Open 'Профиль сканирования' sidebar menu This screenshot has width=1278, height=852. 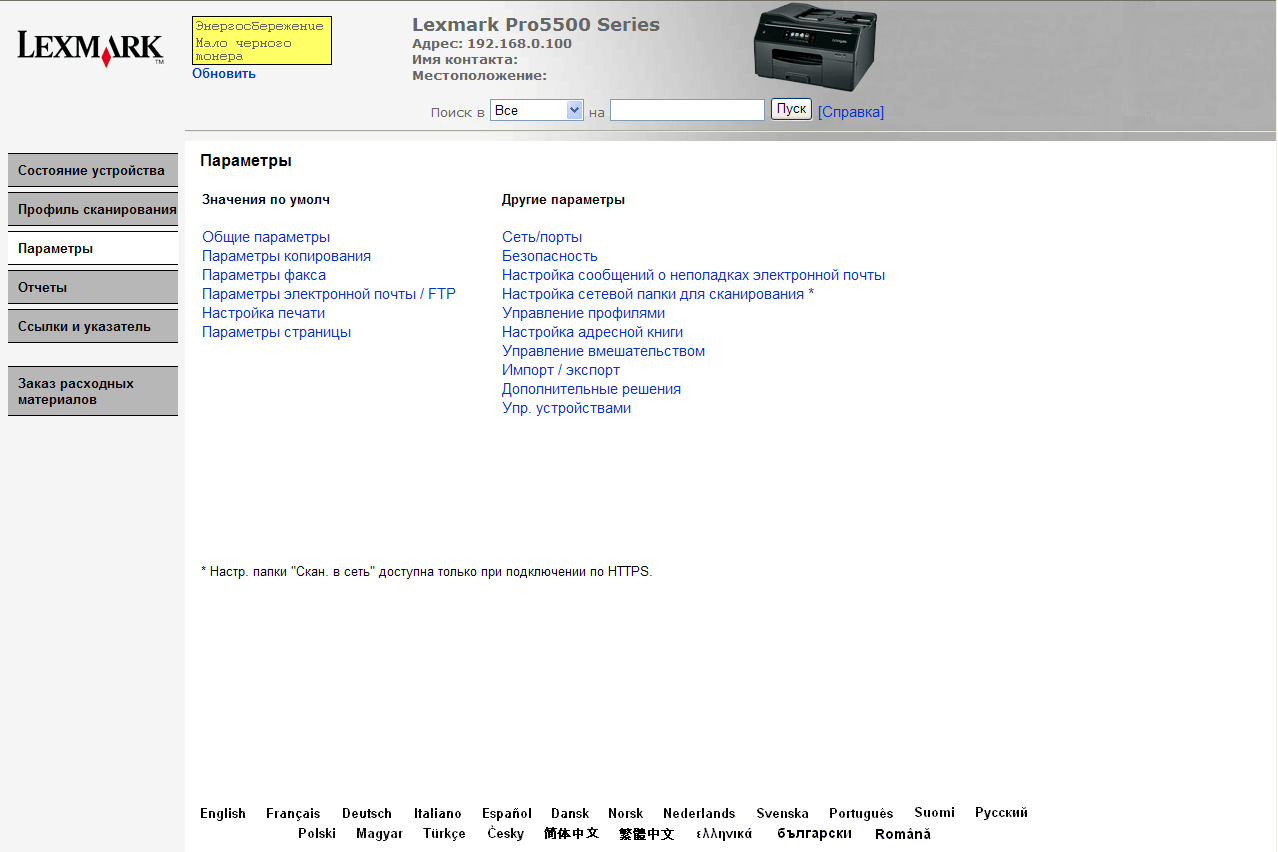[93, 209]
